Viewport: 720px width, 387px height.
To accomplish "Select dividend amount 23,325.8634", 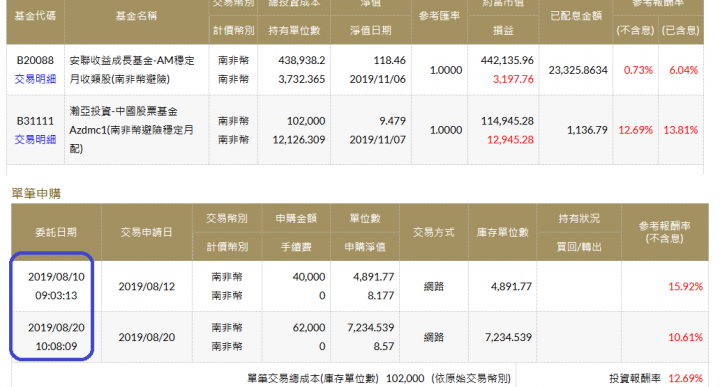I will pyautogui.click(x=578, y=70).
